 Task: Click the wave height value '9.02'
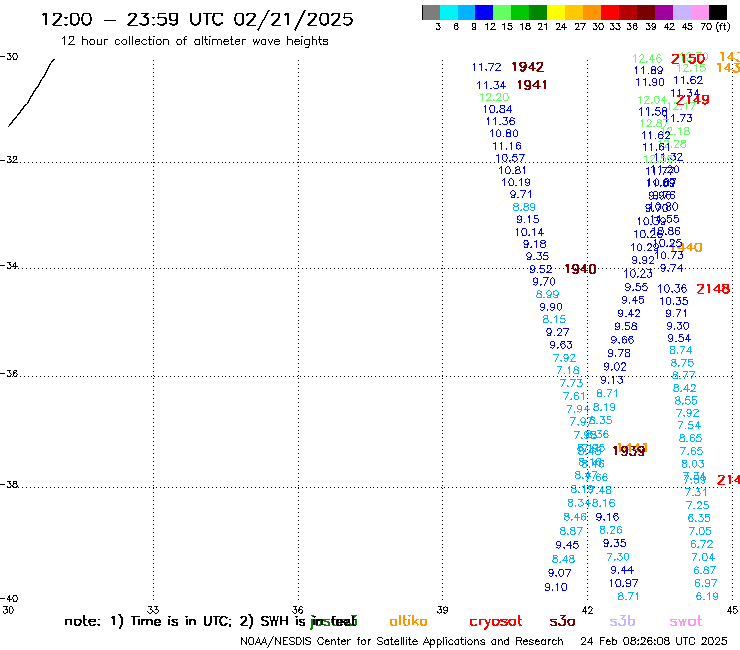[x=615, y=367]
